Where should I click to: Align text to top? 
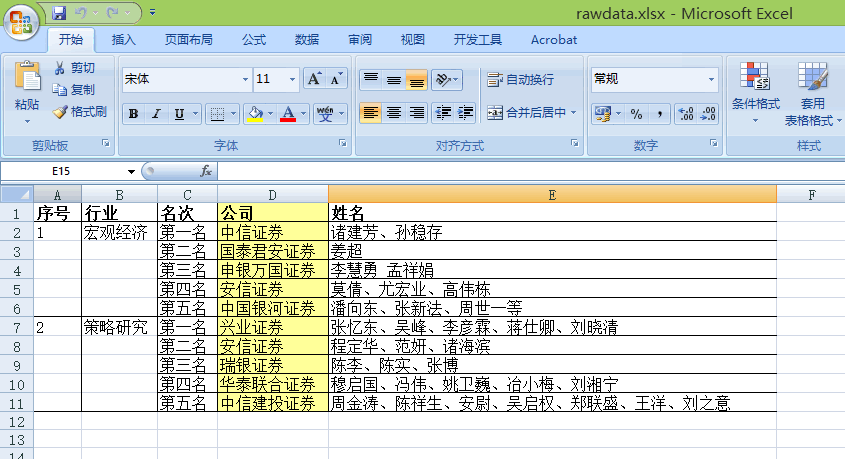tap(371, 80)
